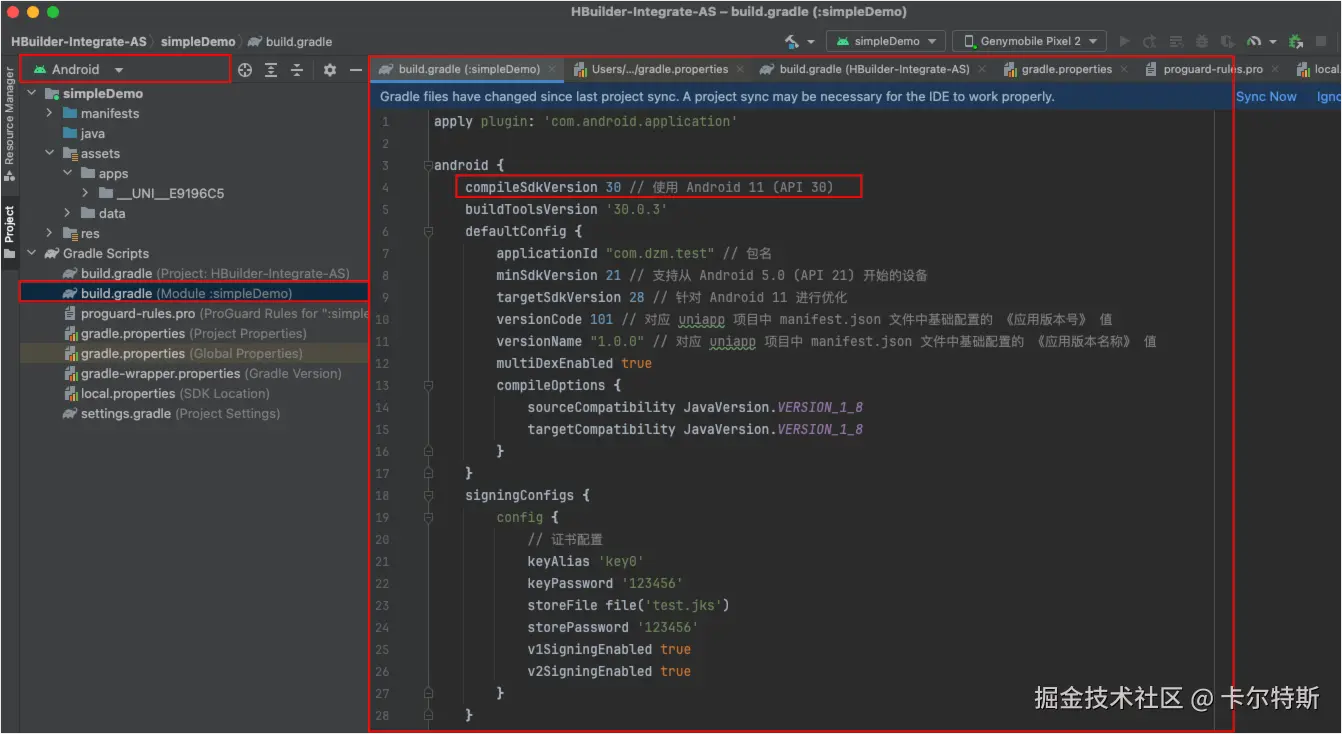
Task: Open the Genymobile Pixel 2 device selector
Action: 1029,41
